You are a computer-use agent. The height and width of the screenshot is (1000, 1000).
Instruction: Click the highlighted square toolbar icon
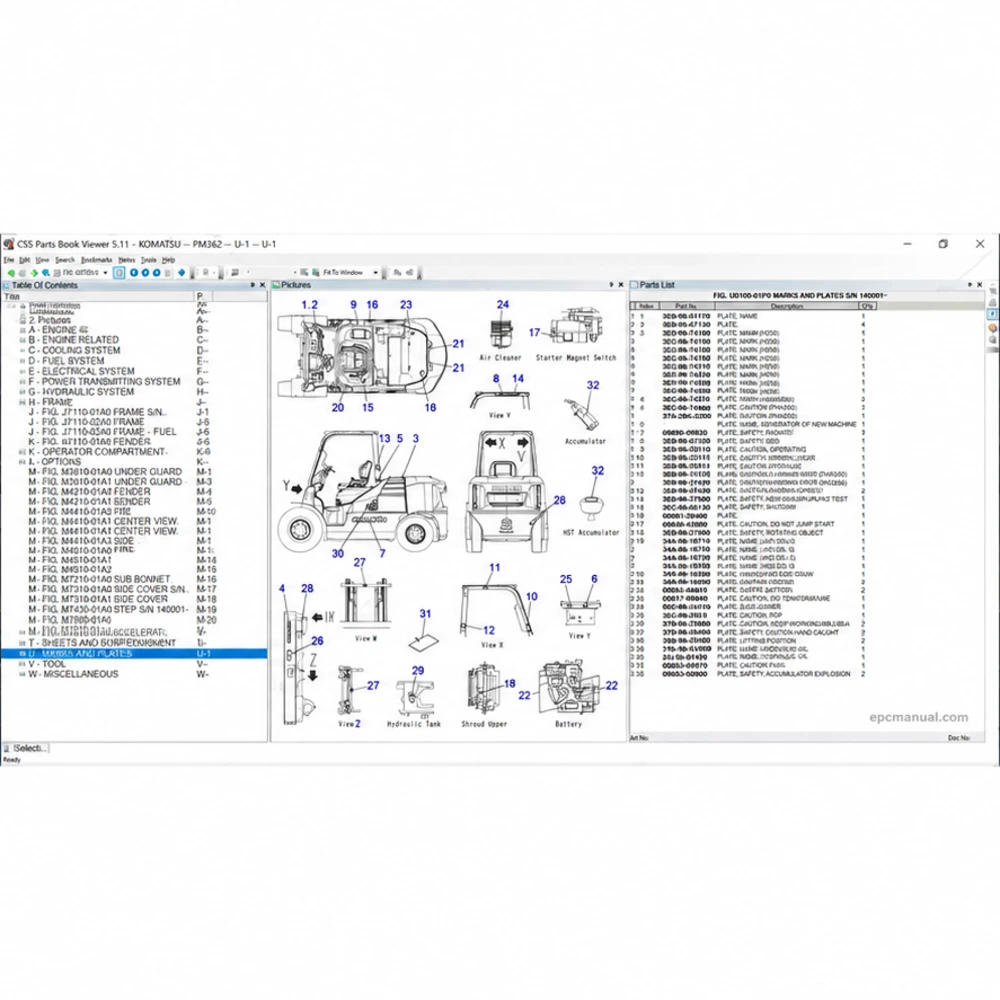[x=119, y=273]
